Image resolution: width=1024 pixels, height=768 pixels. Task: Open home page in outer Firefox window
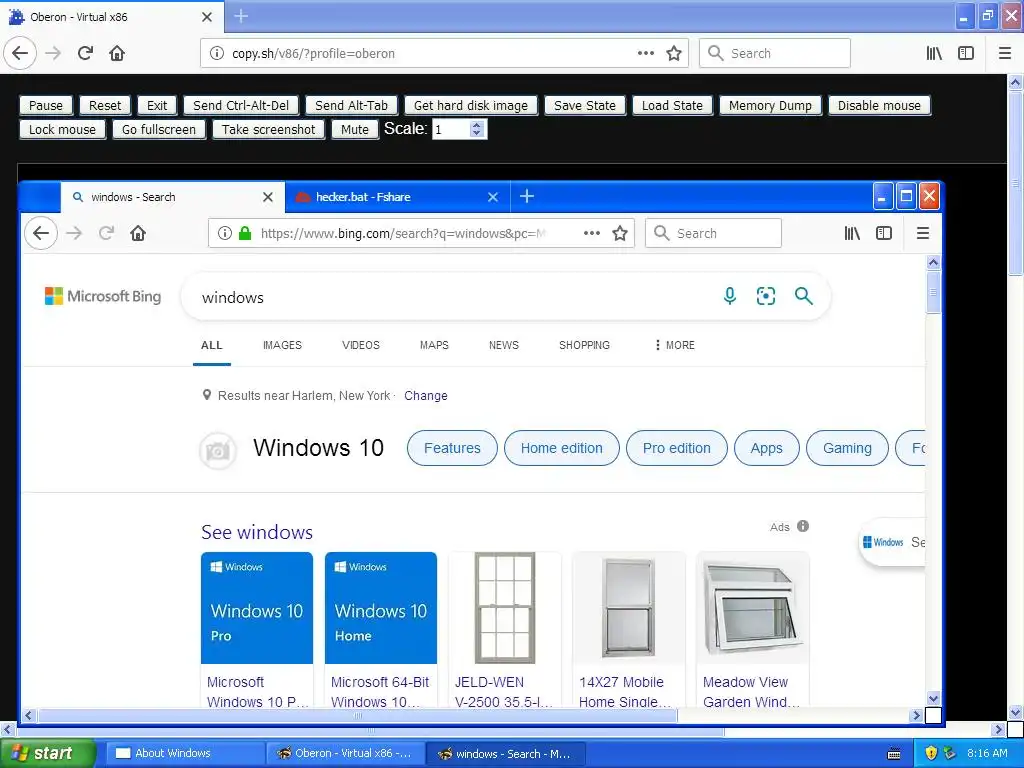pyautogui.click(x=117, y=53)
